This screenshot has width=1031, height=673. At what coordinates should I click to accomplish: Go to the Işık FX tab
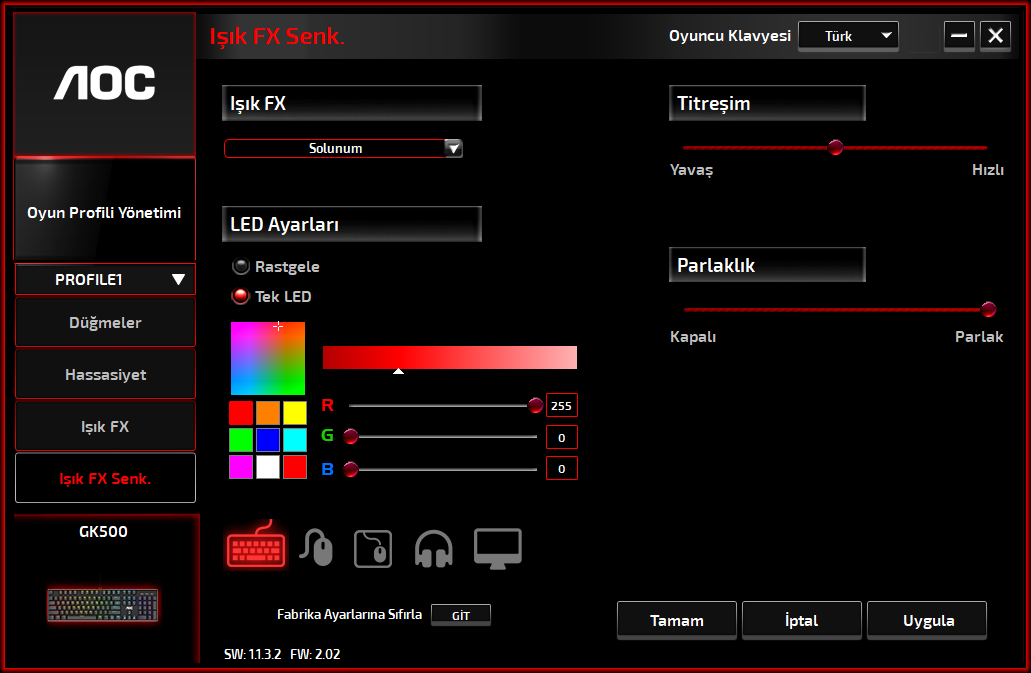pyautogui.click(x=105, y=427)
